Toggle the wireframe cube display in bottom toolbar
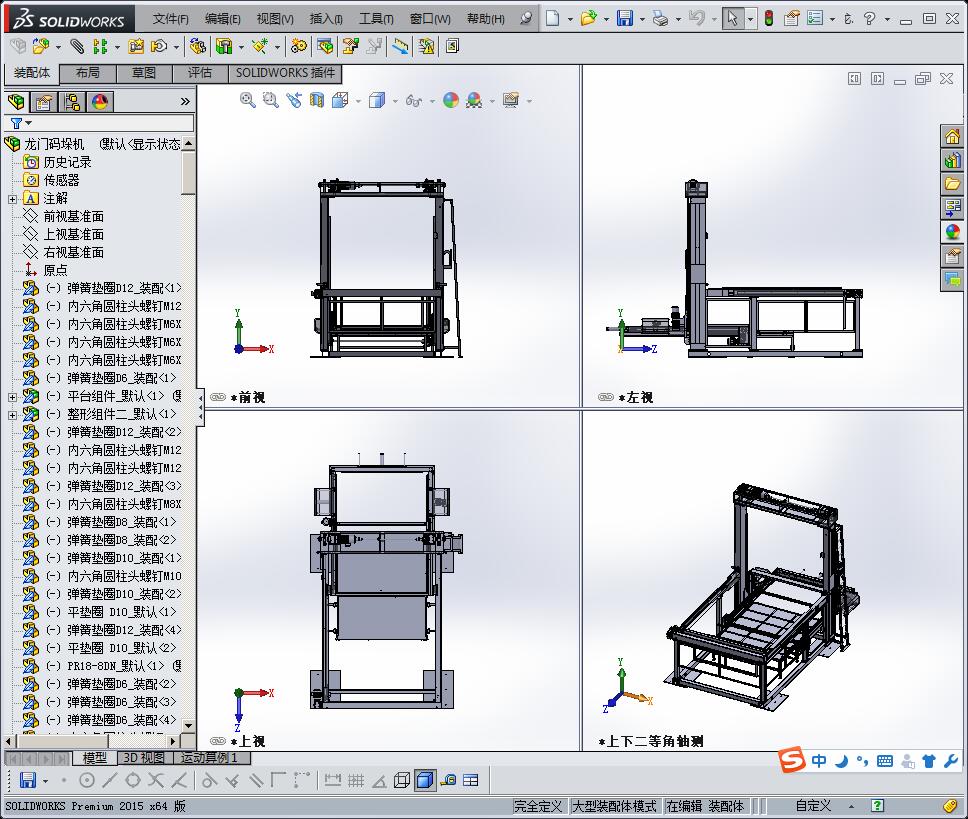Screen dimensions: 968x819 [x=402, y=780]
